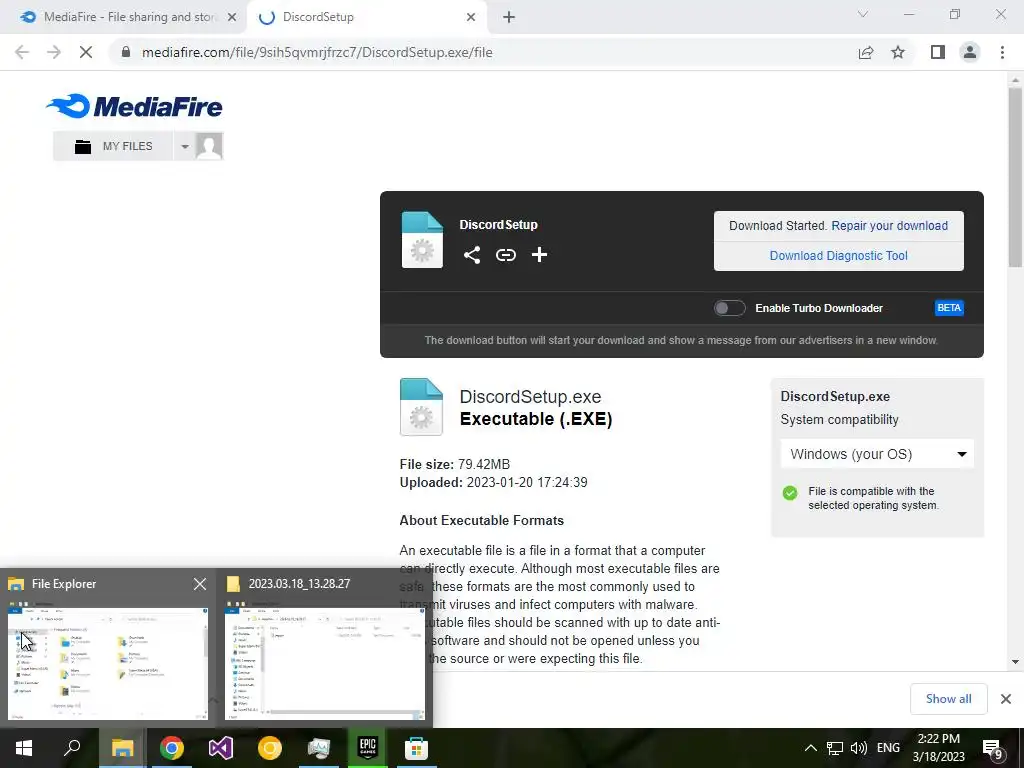Image resolution: width=1024 pixels, height=768 pixels.
Task: Click the green compatibility checkmark
Action: pyautogui.click(x=790, y=492)
